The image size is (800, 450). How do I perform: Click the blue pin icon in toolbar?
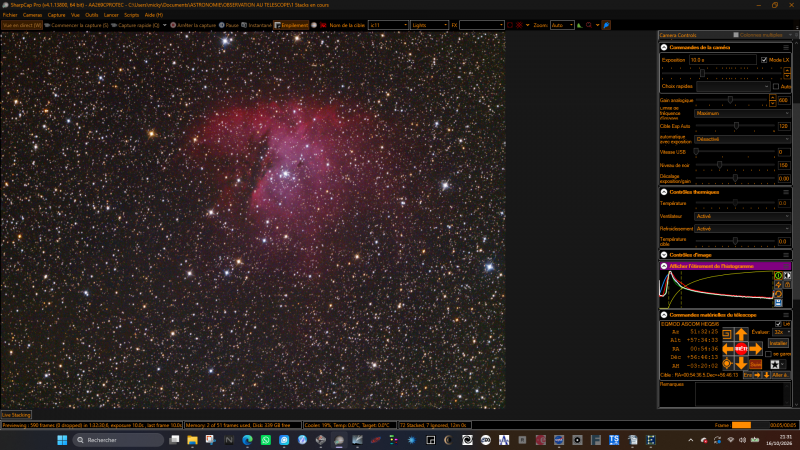(x=606, y=25)
